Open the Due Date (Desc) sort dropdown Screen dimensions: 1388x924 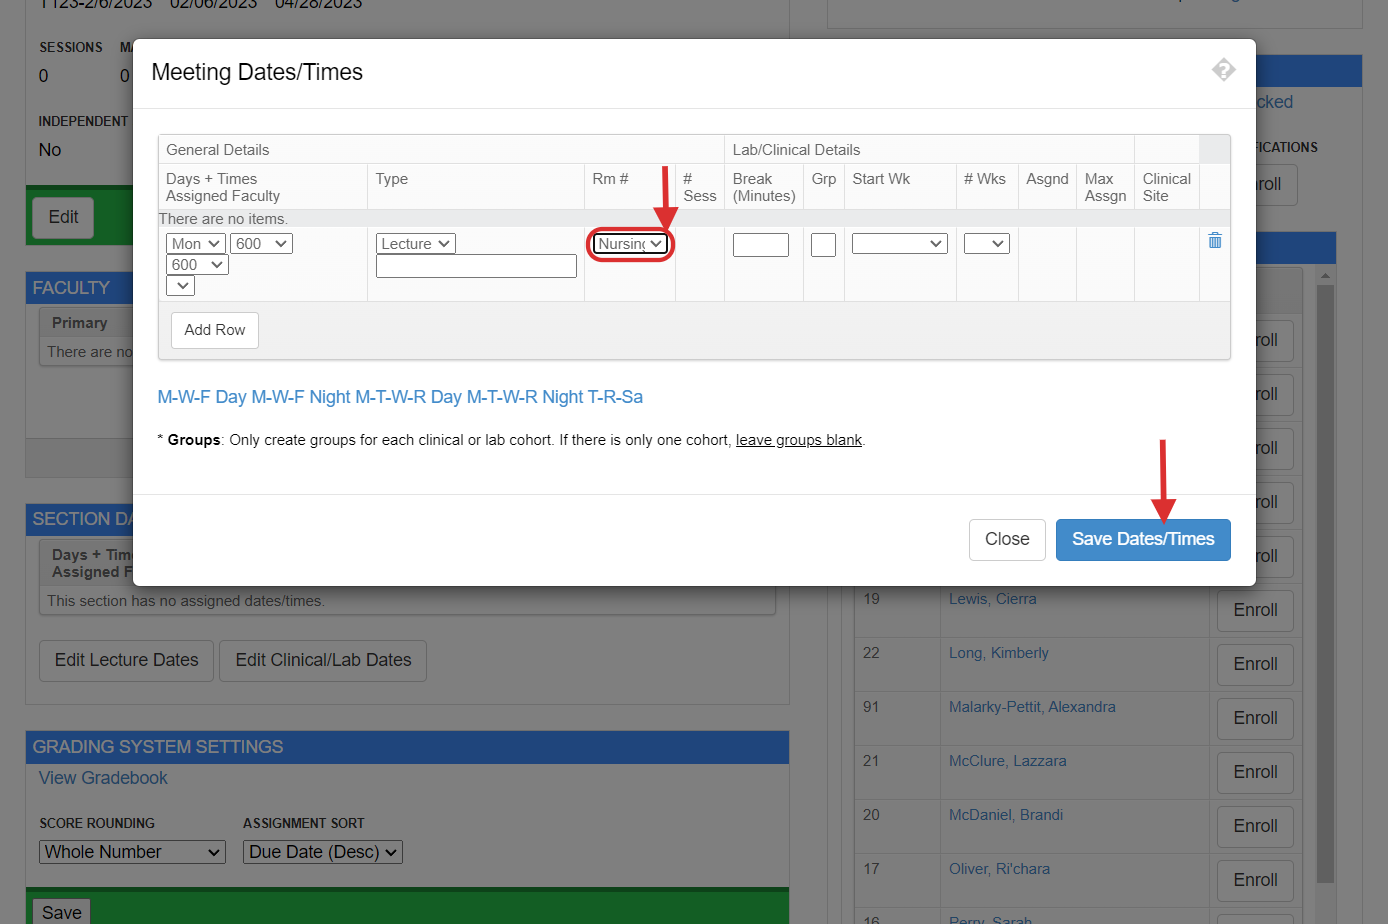pyautogui.click(x=322, y=852)
